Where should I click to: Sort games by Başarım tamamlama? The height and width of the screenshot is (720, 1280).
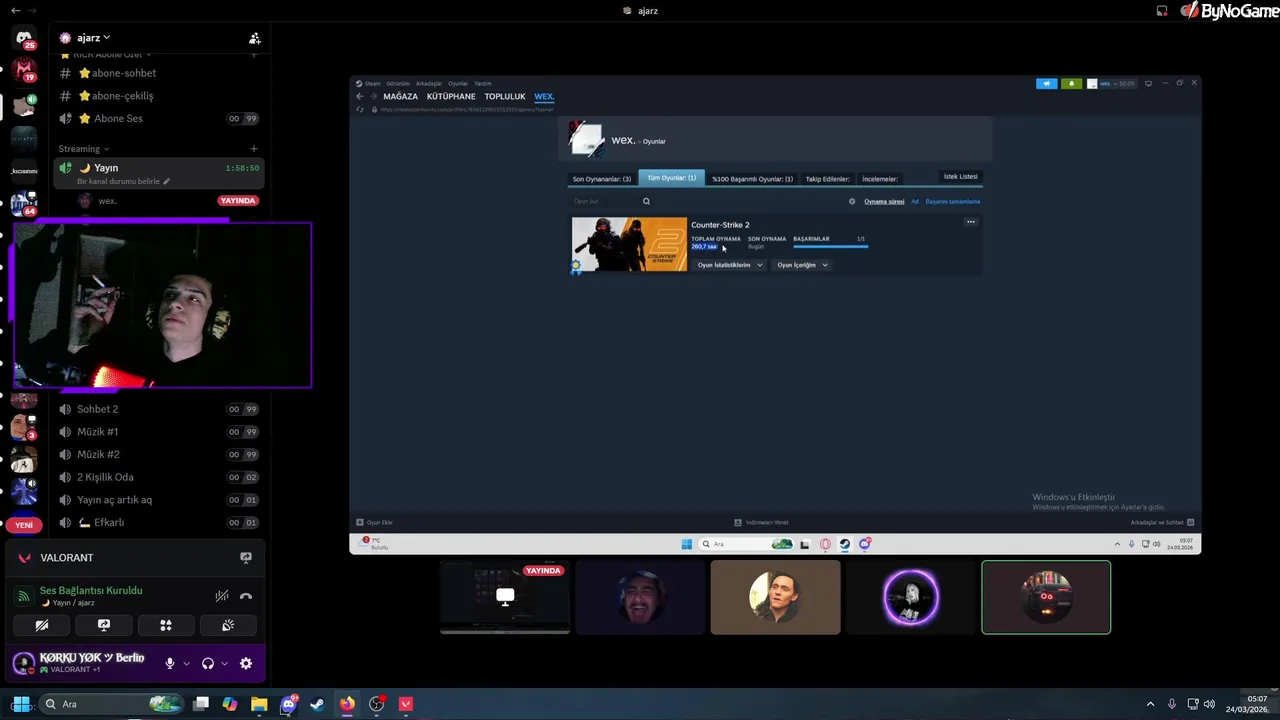(x=953, y=202)
